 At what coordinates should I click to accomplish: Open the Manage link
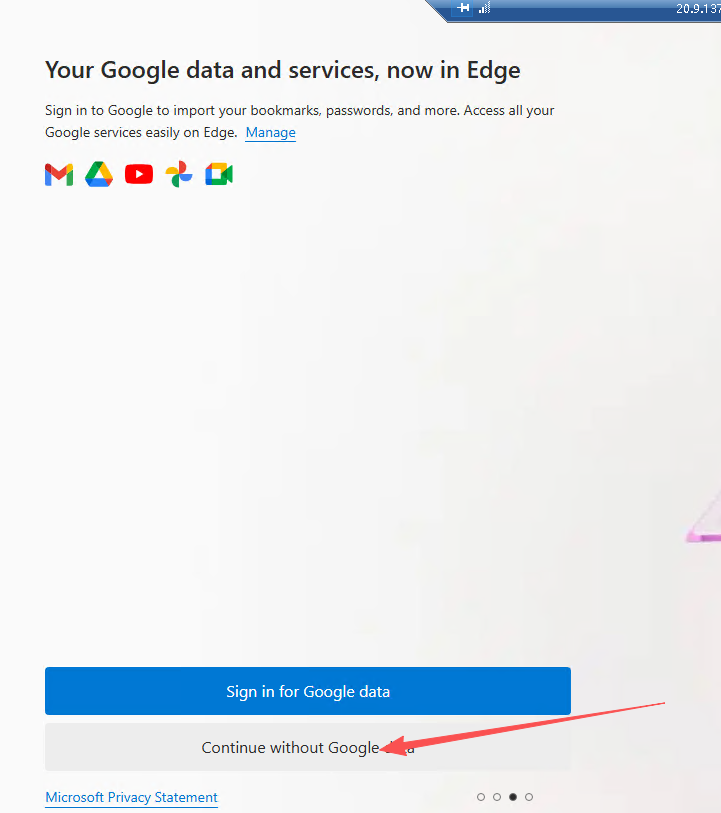pyautogui.click(x=270, y=132)
